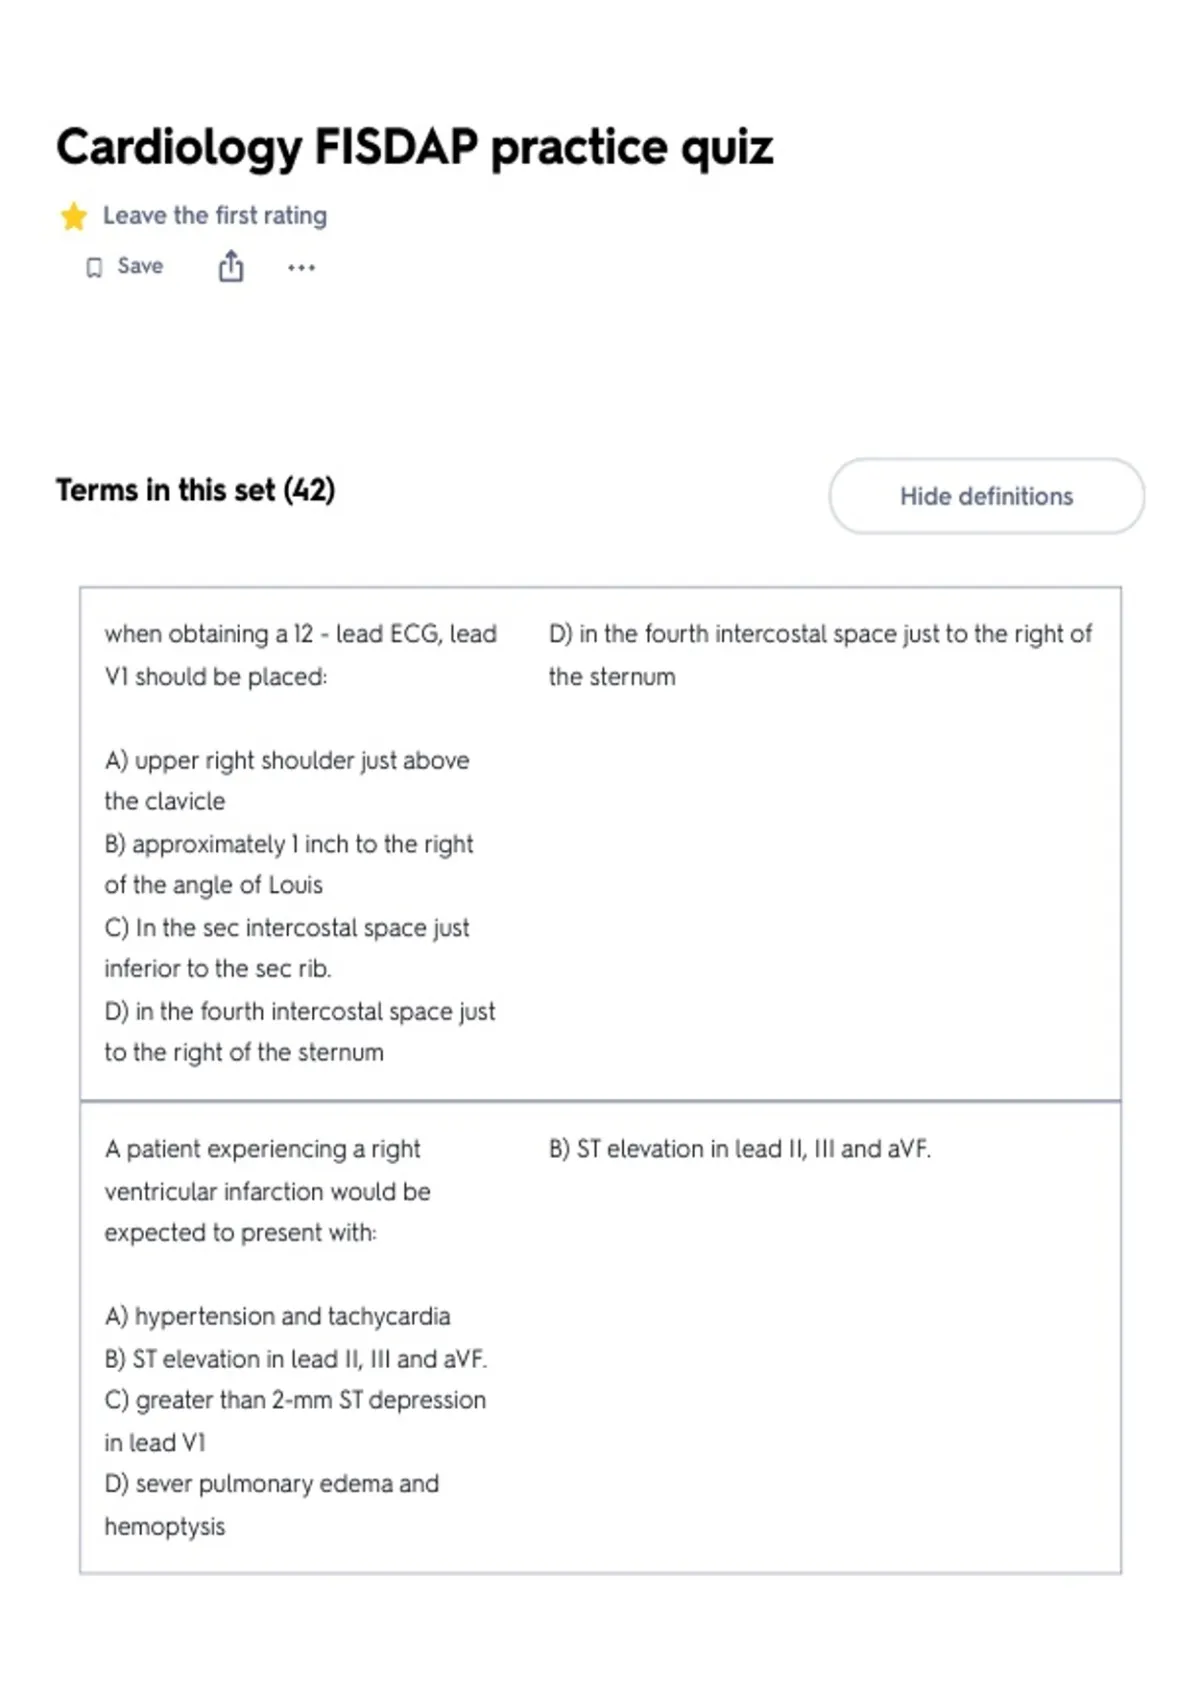Click the right ventricular infarction question text
Viewport: 1200px width, 1700px height.
267,1190
